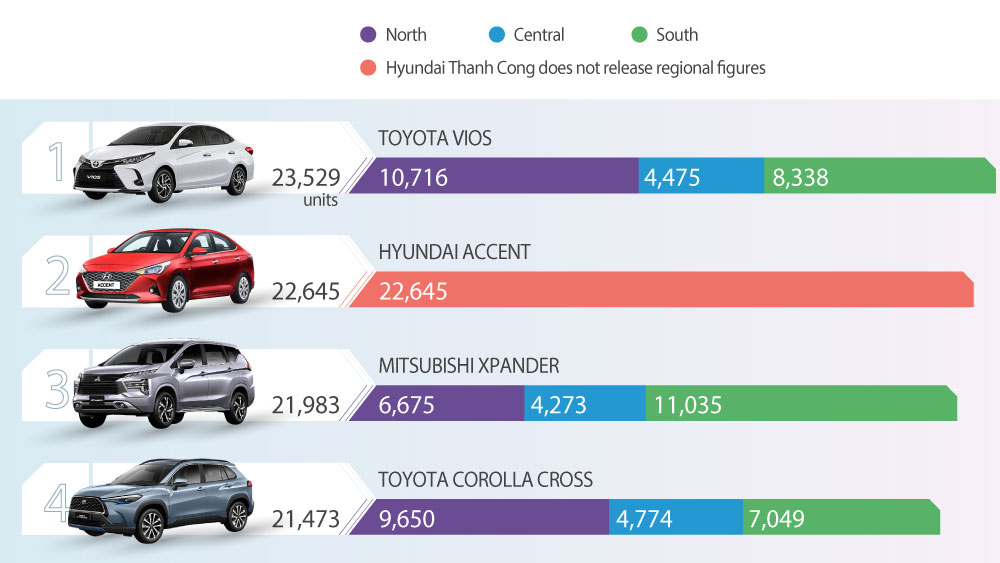Image resolution: width=1000 pixels, height=563 pixels.
Task: Click the TOYOTA VIOS title label
Action: (435, 139)
